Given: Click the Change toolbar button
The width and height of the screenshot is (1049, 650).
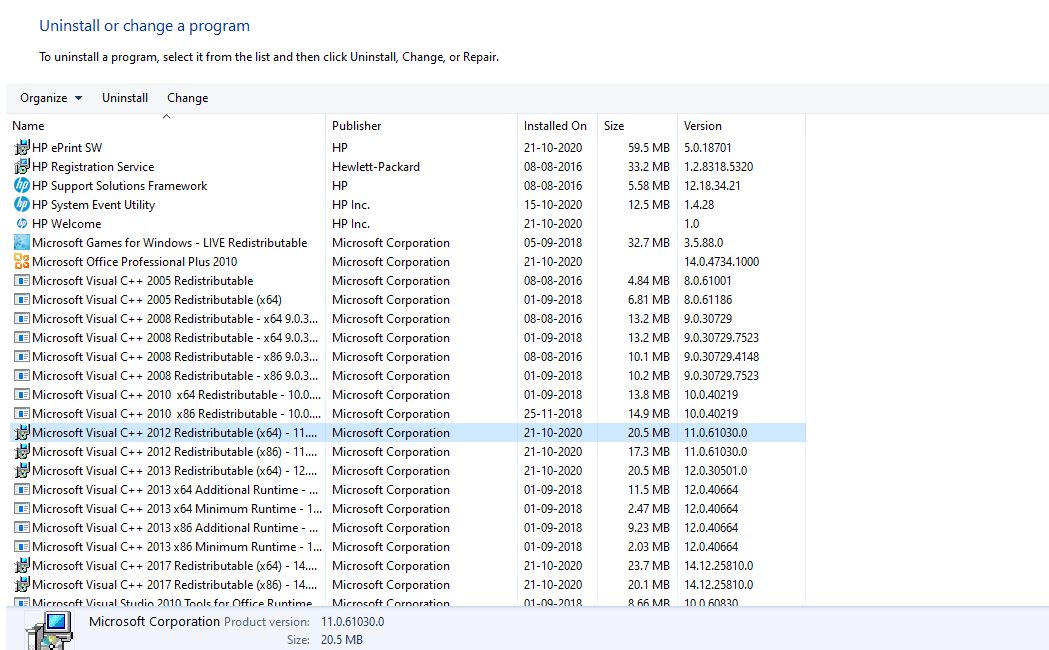Looking at the screenshot, I should coord(187,98).
